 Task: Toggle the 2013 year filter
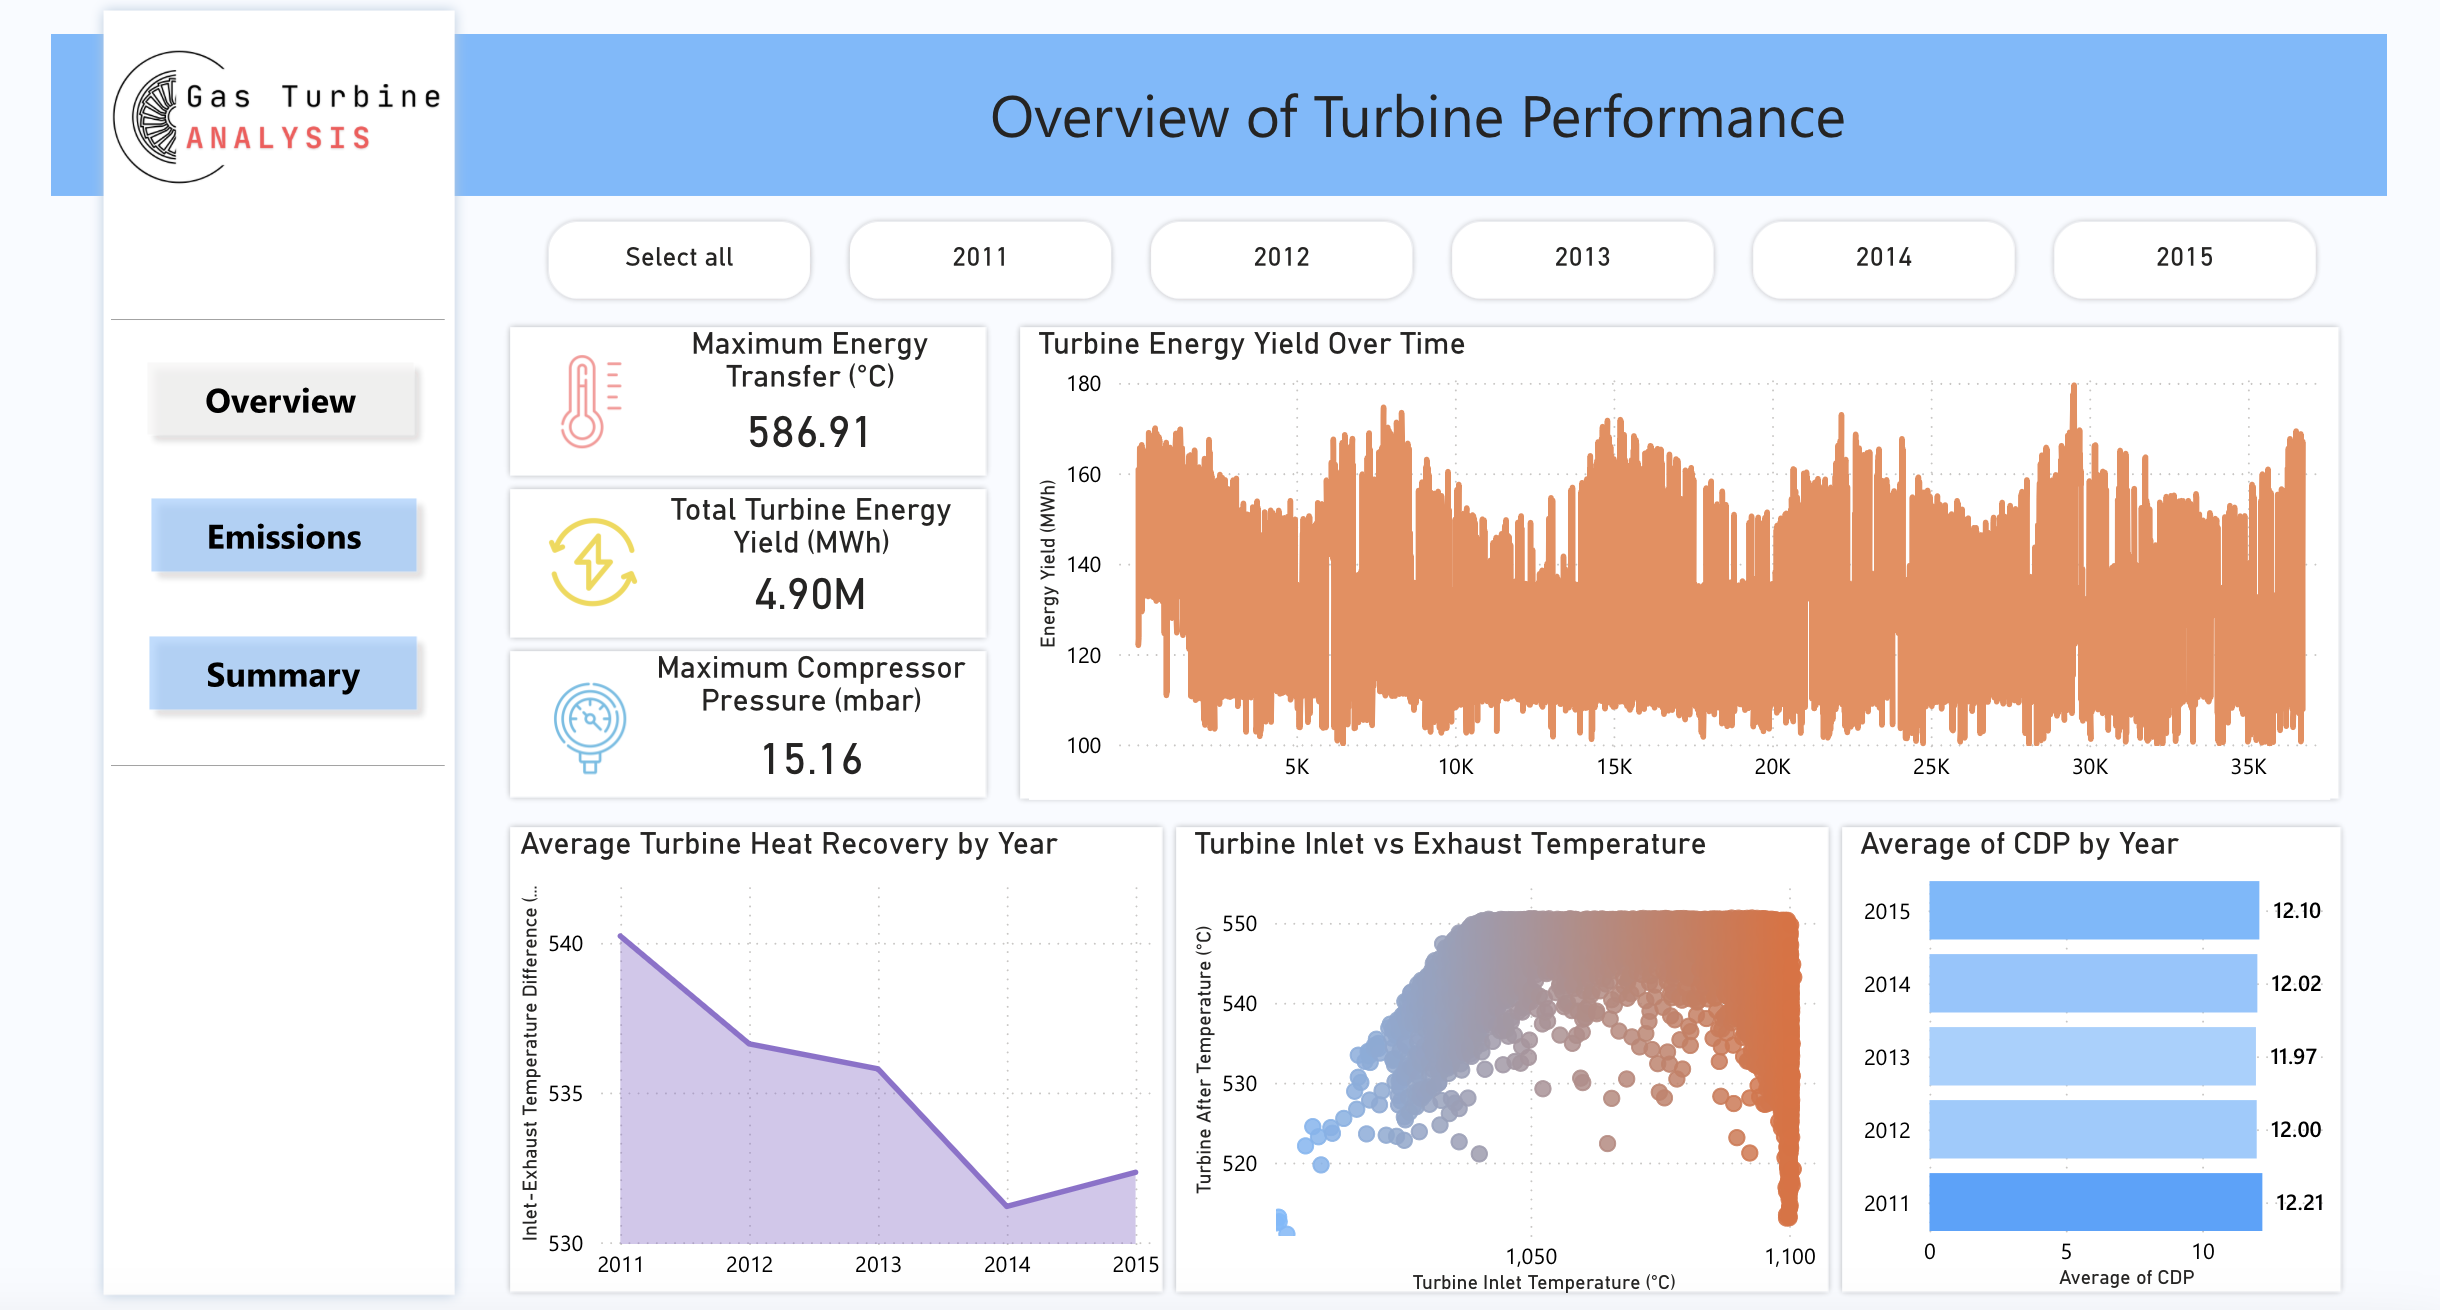point(1583,258)
